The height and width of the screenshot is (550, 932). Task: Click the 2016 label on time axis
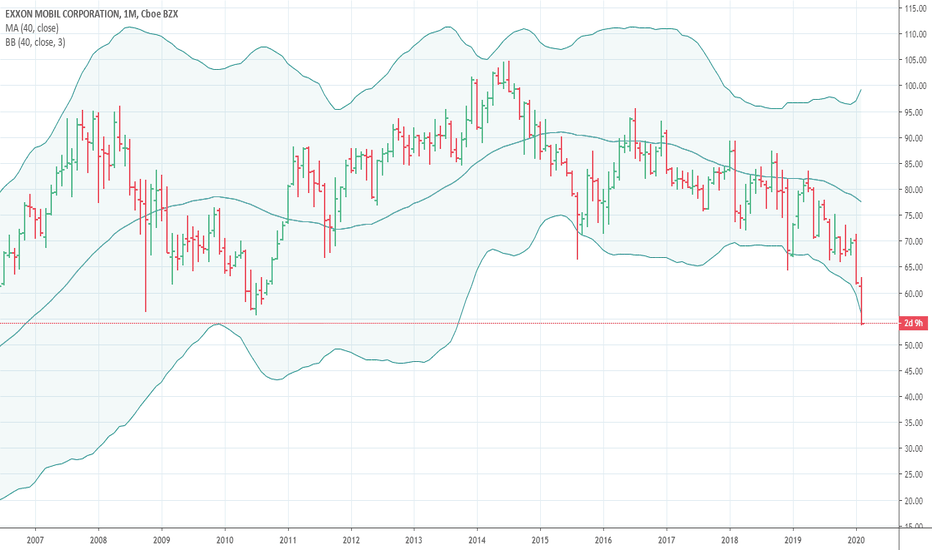[603, 540]
